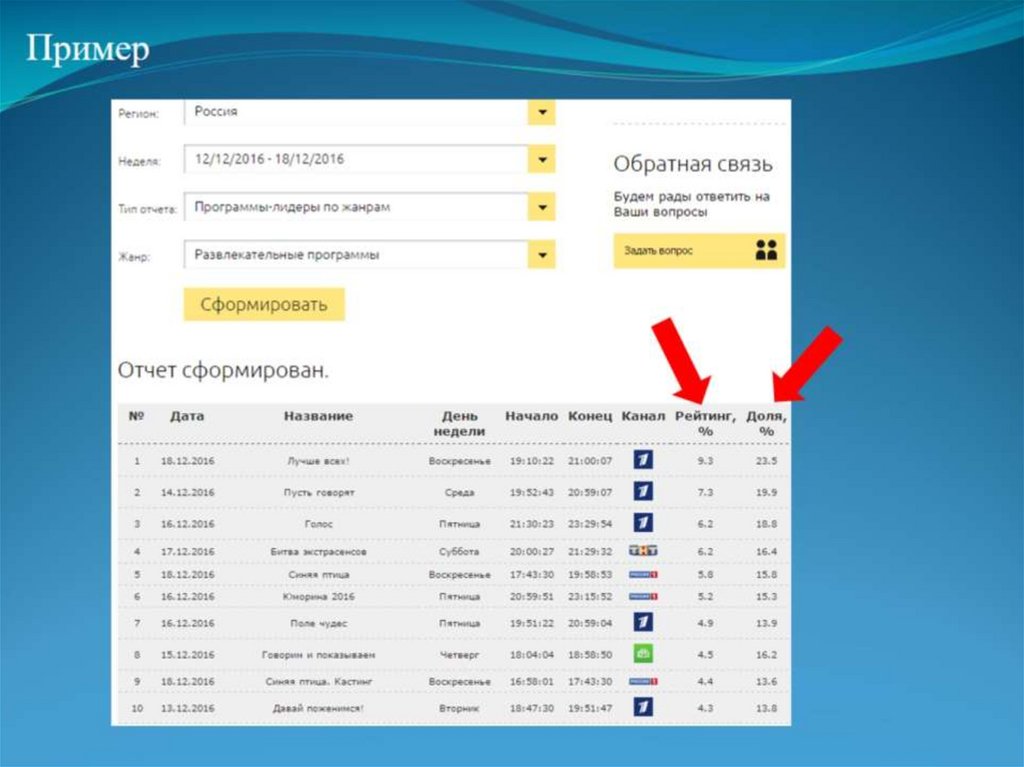
Task: Click Россия 1 logo in Синяя птица. Кастинг row
Action: click(643, 681)
